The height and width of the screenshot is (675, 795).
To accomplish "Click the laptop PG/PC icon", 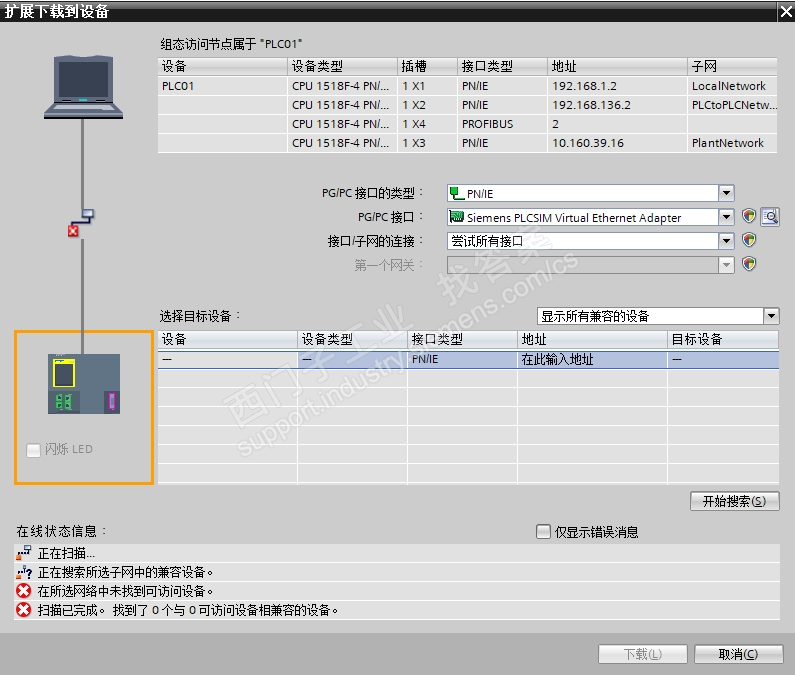I will (83, 87).
